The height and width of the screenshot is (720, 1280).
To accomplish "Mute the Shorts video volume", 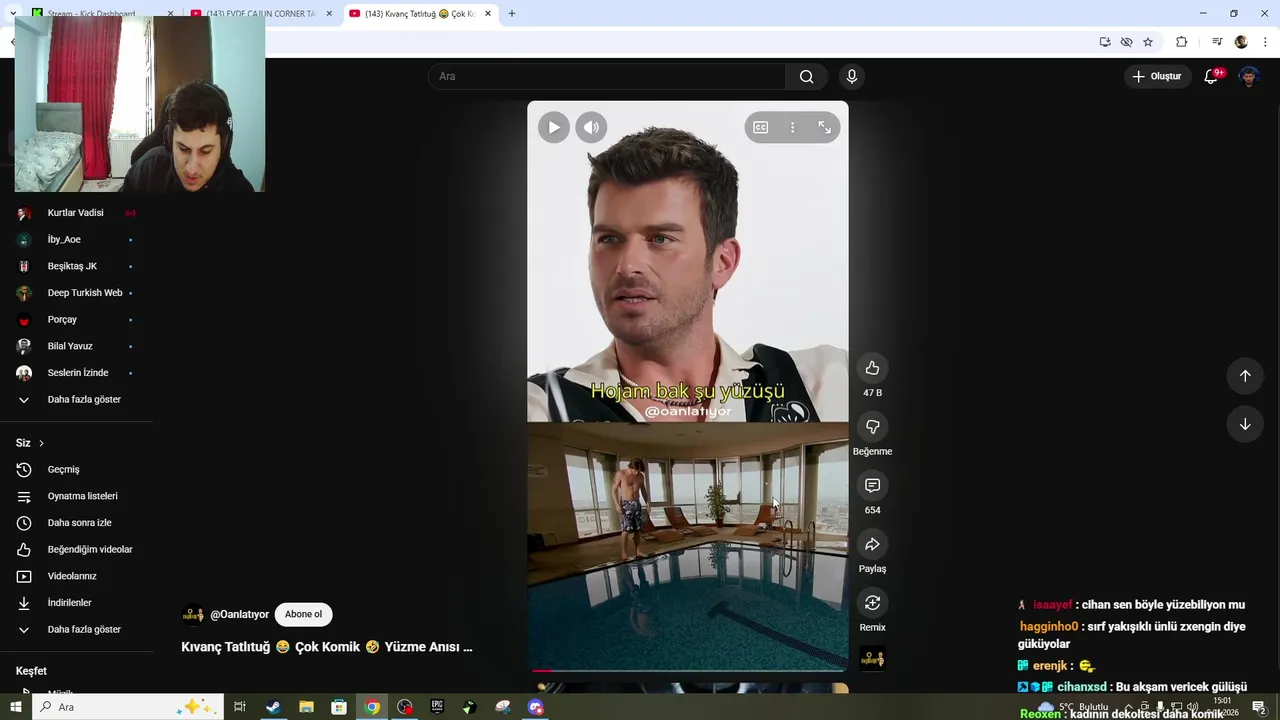I will tap(591, 127).
